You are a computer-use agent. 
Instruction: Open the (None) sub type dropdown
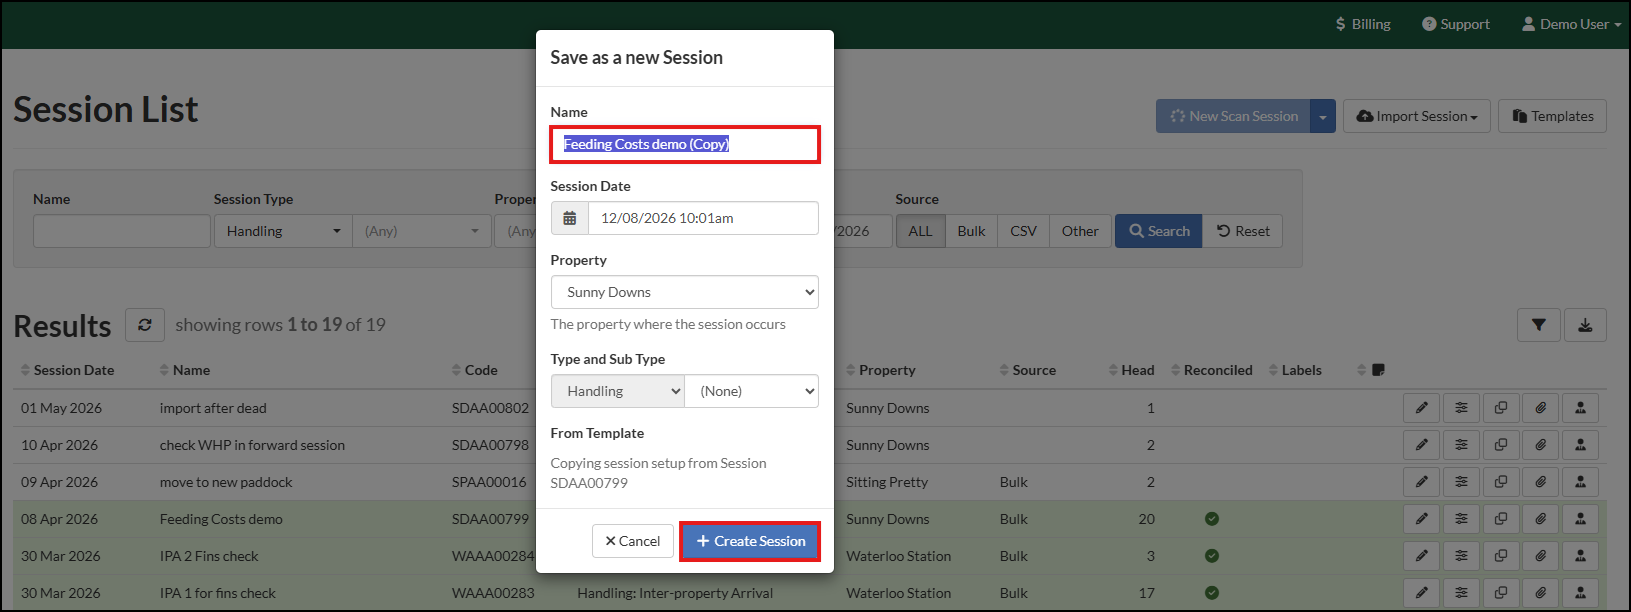tap(752, 391)
